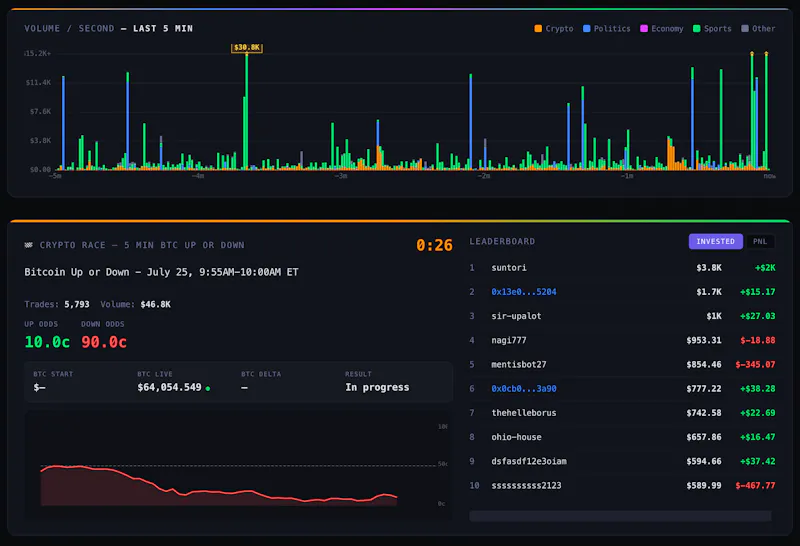The width and height of the screenshot is (800, 546).
Task: Switch leaderboard to INVESTED view
Action: click(715, 241)
